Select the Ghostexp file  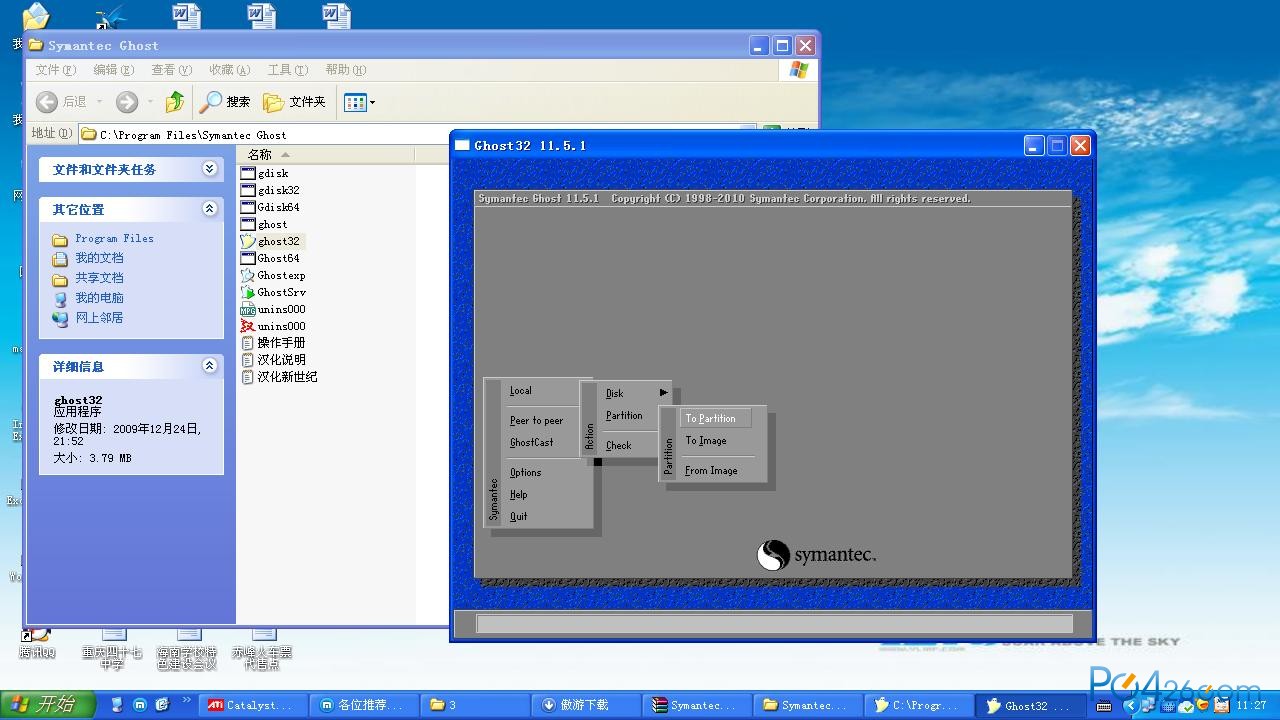[273, 275]
